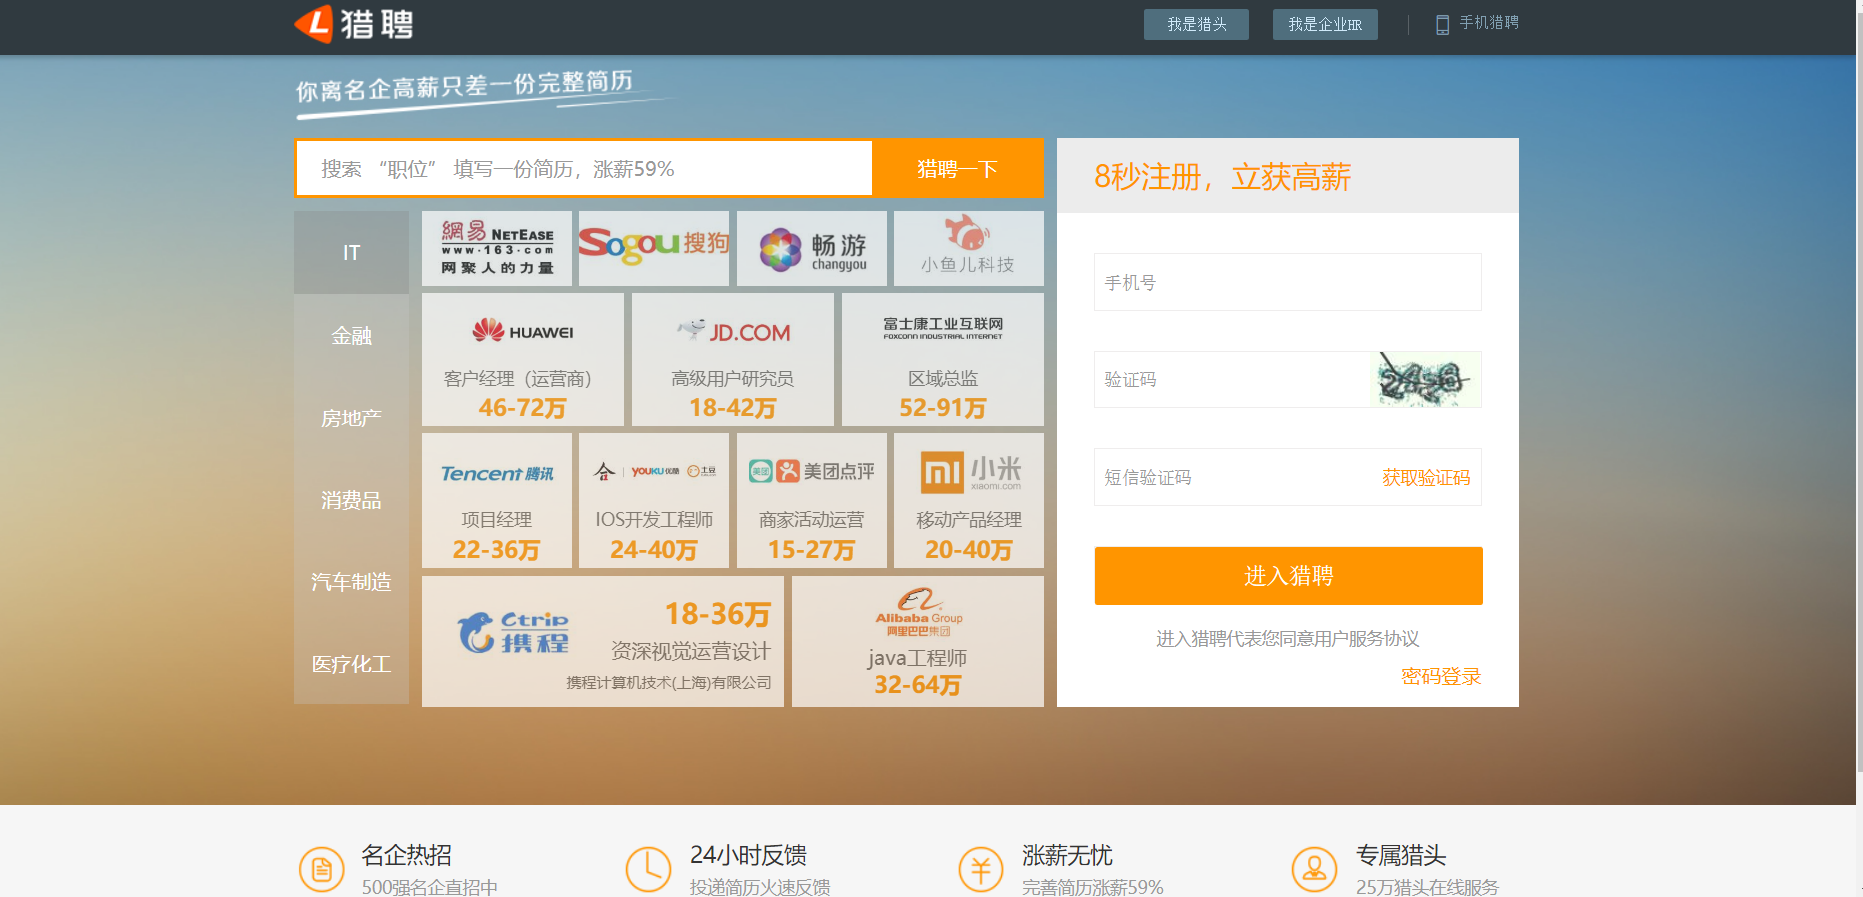Click the 专属猎头 heading

pyautogui.click(x=1401, y=856)
